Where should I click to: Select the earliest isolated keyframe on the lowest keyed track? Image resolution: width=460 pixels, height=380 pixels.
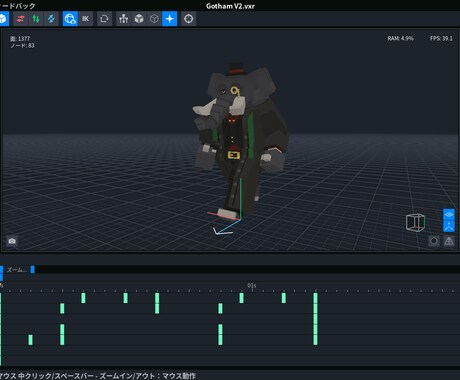click(x=31, y=340)
